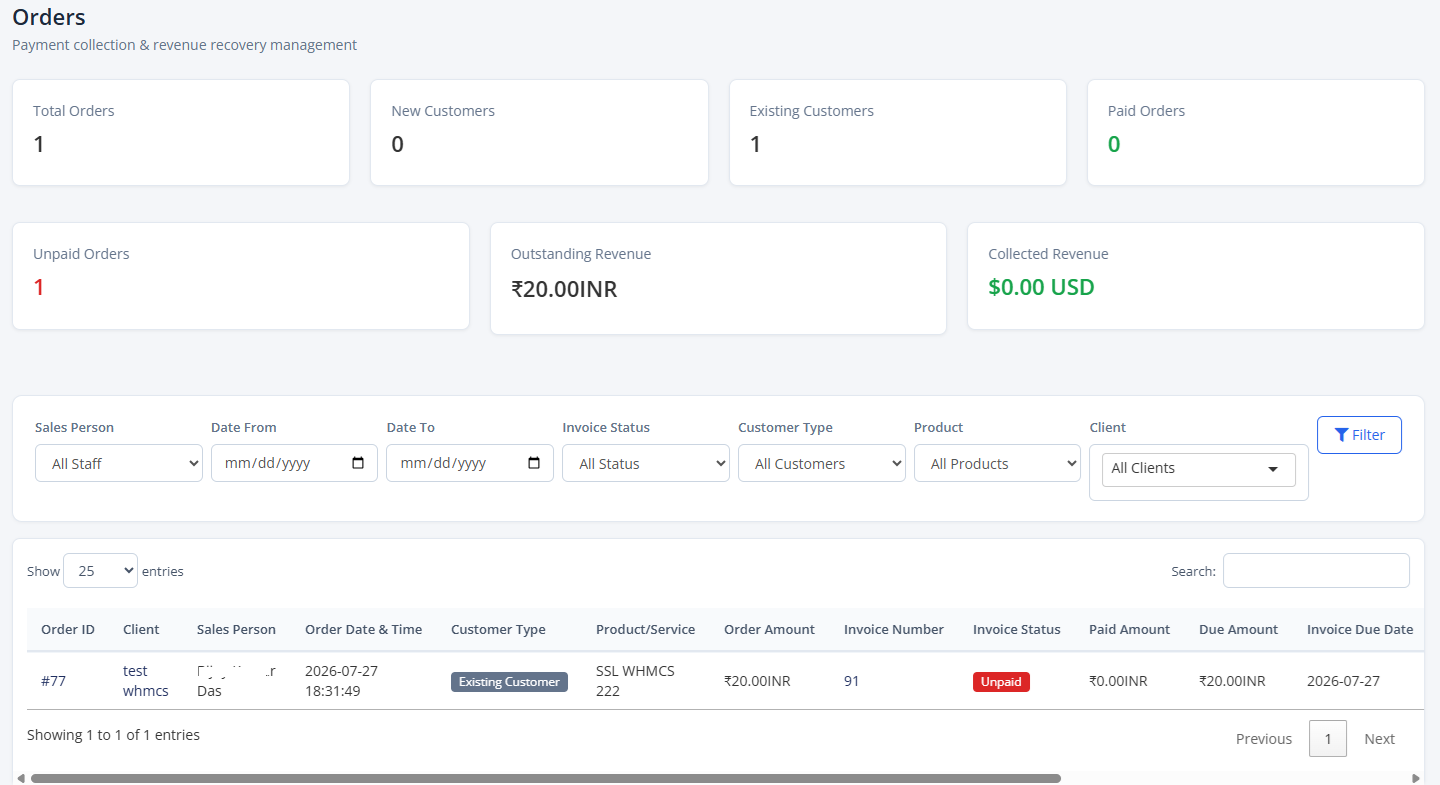Click the red Unpaid status badge

[1001, 682]
